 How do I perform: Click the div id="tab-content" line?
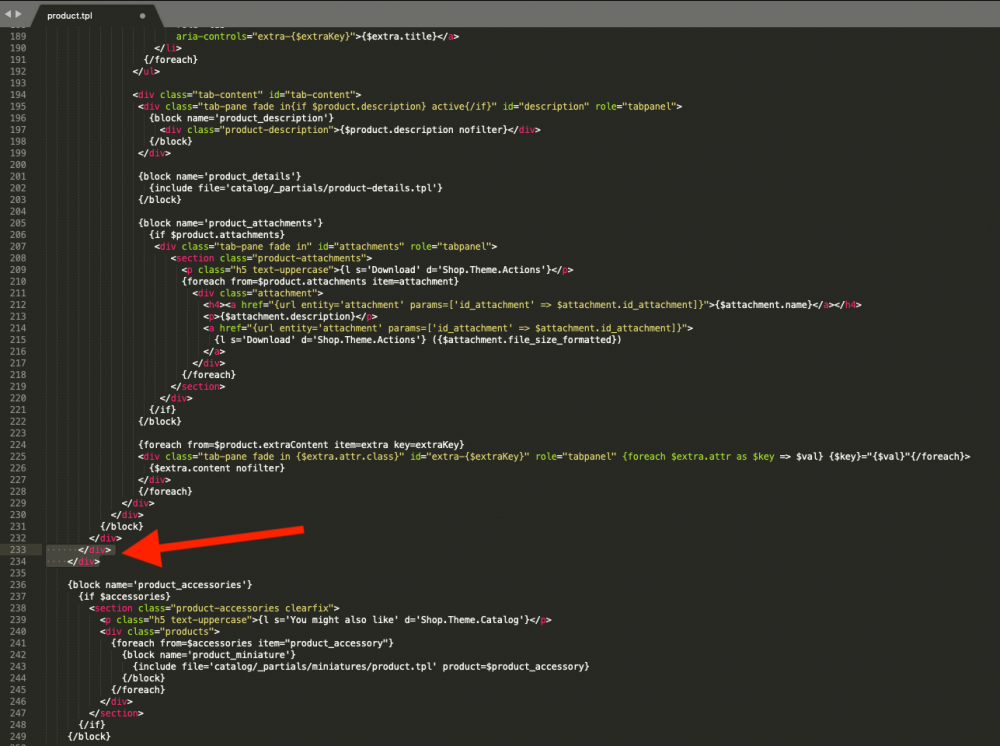pos(247,94)
